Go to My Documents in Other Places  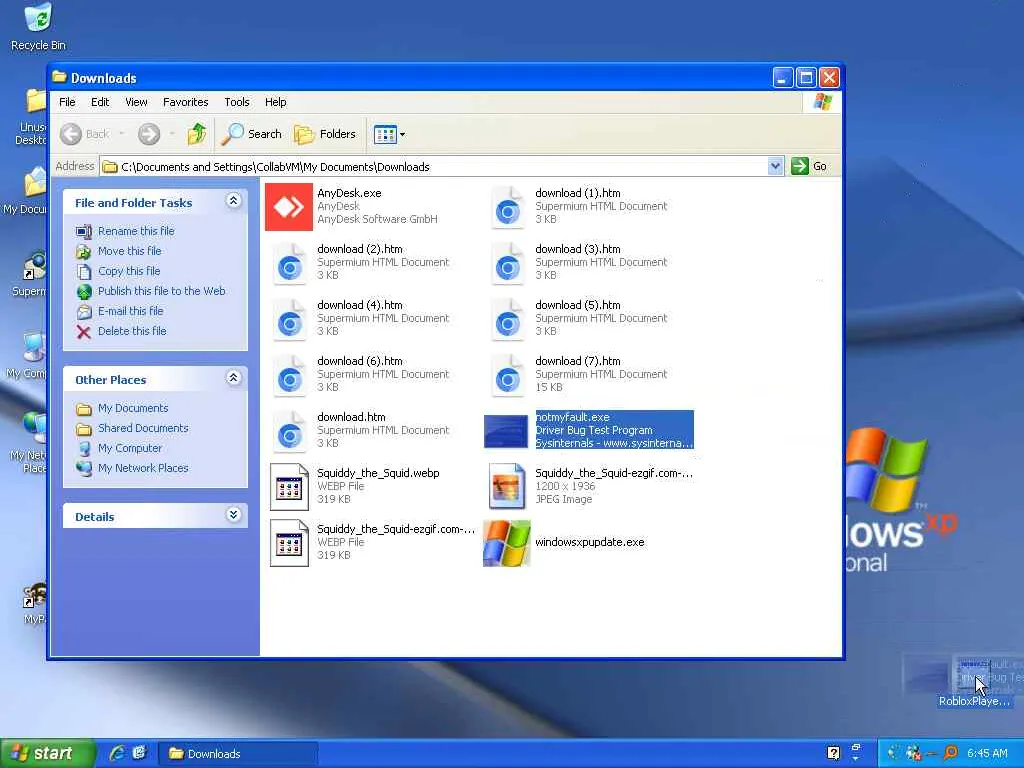point(133,408)
